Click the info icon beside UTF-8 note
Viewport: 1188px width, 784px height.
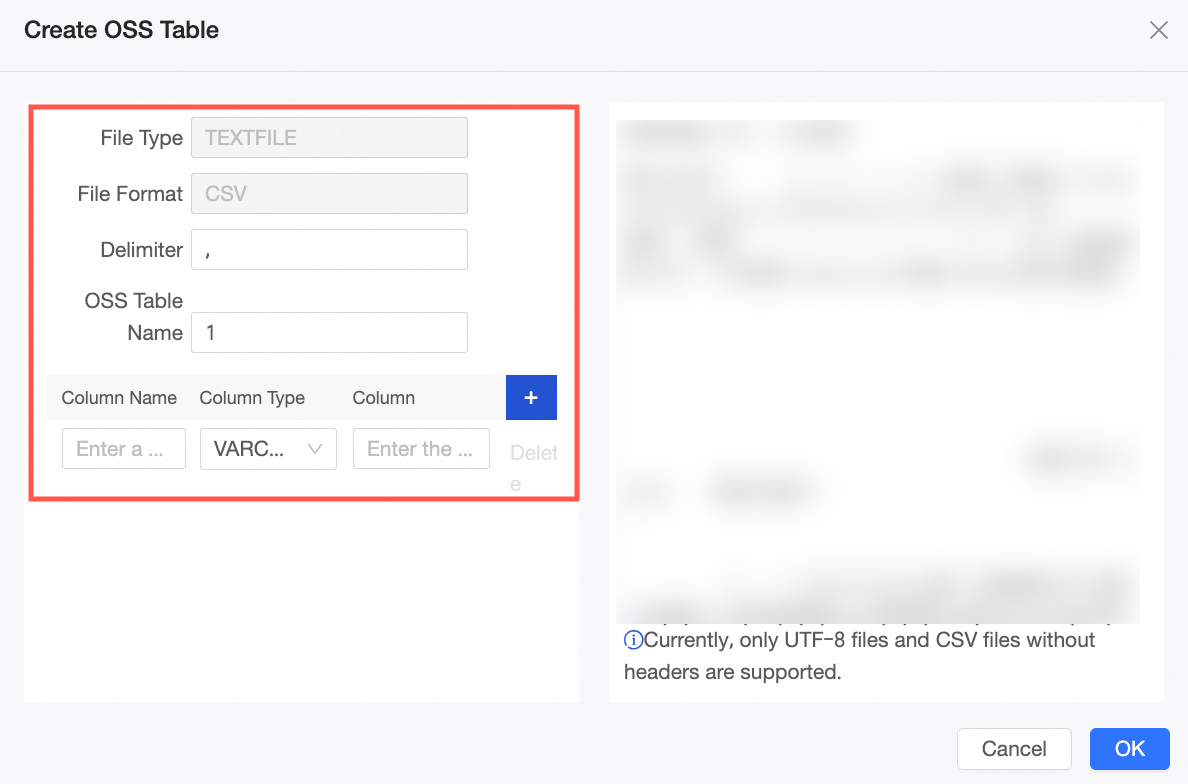633,640
